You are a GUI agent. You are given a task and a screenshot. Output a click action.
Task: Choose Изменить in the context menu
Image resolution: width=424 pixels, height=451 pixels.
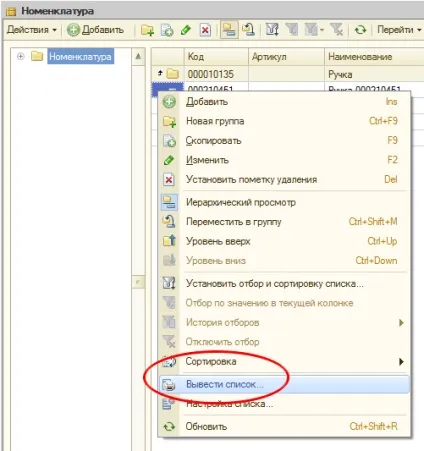pyautogui.click(x=284, y=160)
